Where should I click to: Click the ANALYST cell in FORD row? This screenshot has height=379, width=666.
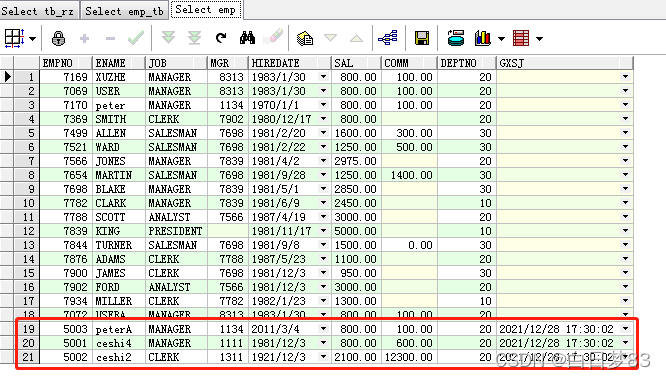[x=176, y=287]
